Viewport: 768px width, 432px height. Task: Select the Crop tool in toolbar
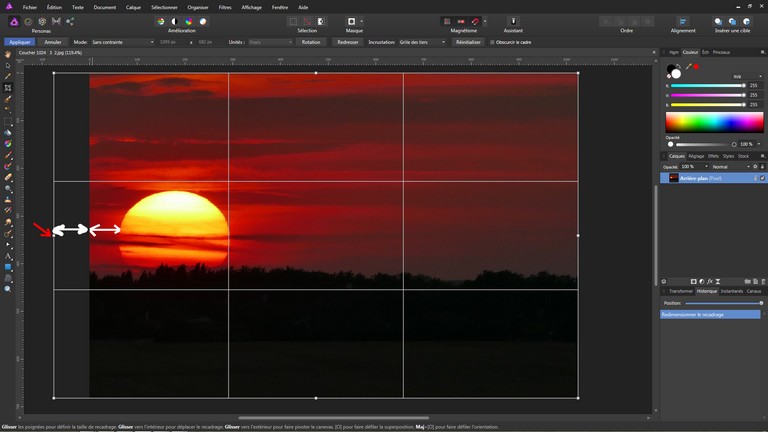[x=8, y=88]
